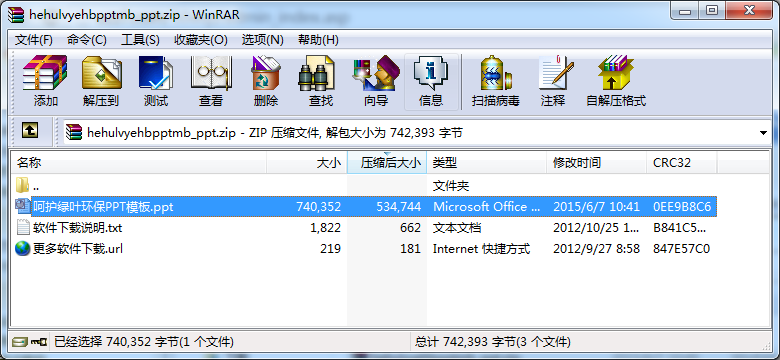Click the PPT file icon of 呵护绿叶环保PPT模板.ppt
The image size is (780, 360).
[x=23, y=206]
